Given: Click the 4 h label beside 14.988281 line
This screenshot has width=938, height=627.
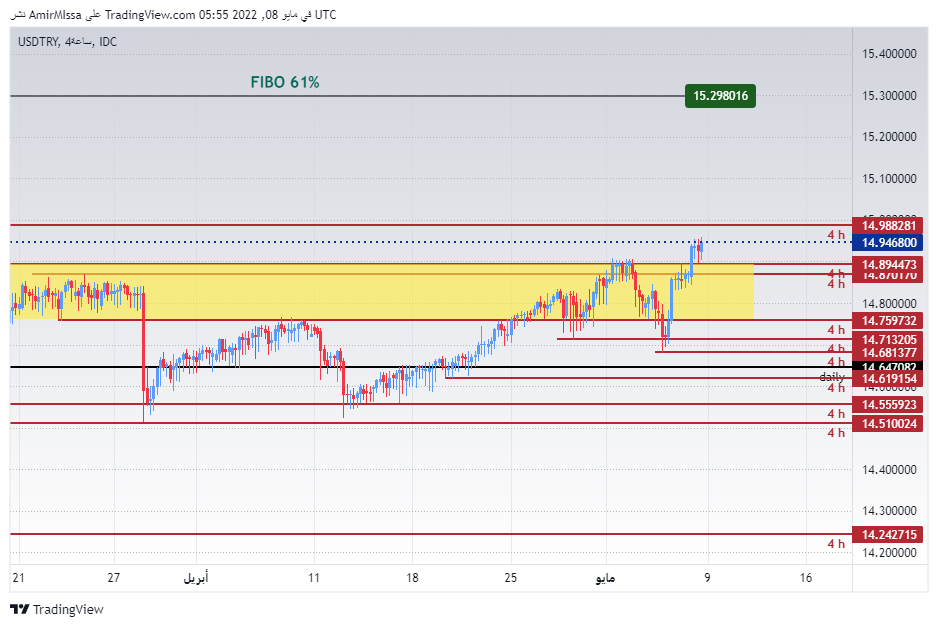Looking at the screenshot, I should [836, 235].
